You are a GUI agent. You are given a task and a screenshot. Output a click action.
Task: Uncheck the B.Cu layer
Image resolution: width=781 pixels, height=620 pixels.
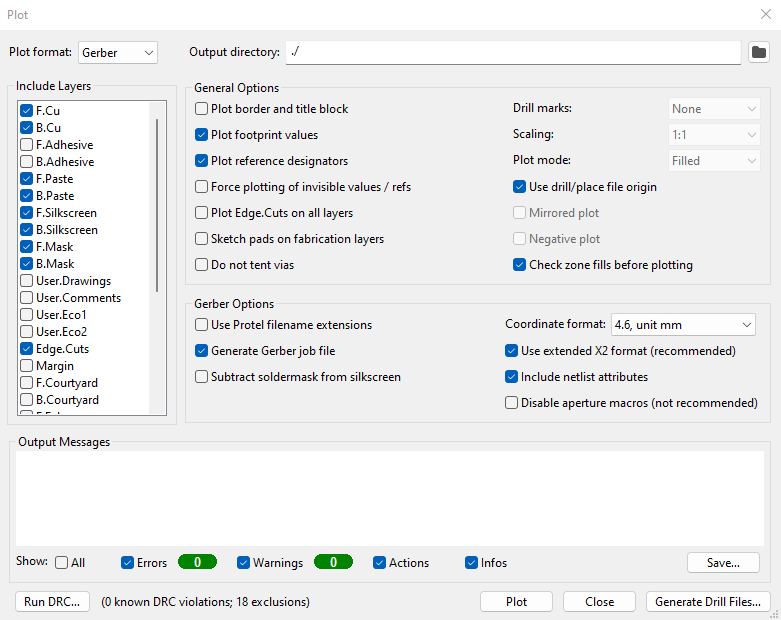(26, 127)
